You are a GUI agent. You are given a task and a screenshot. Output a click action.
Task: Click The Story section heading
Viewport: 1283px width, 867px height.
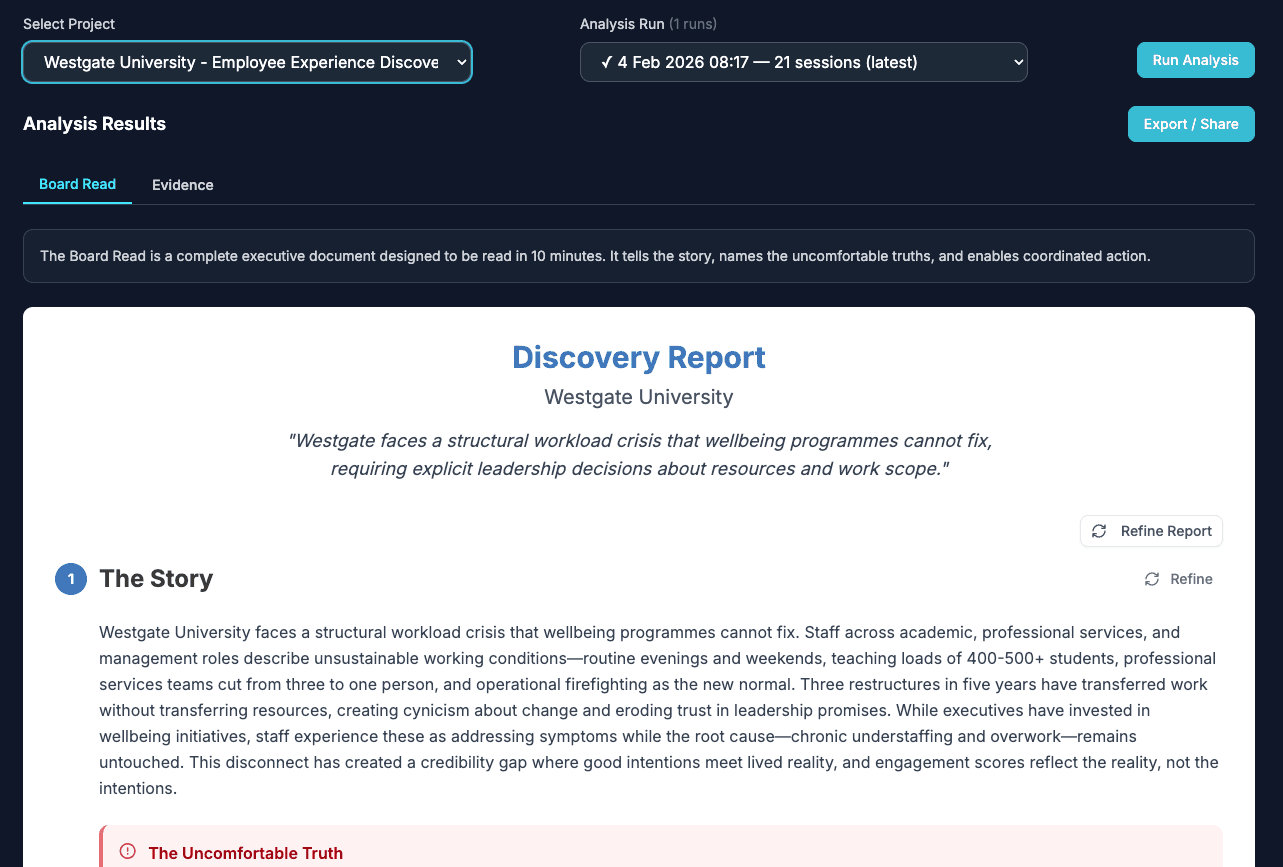click(x=156, y=579)
